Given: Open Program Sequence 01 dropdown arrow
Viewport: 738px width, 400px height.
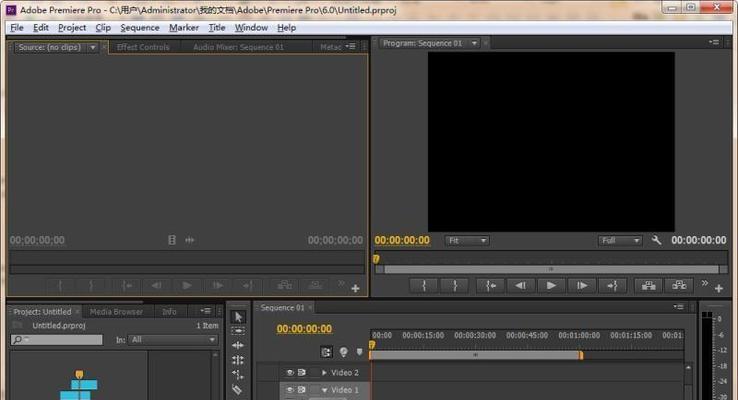Looking at the screenshot, I should point(474,43).
